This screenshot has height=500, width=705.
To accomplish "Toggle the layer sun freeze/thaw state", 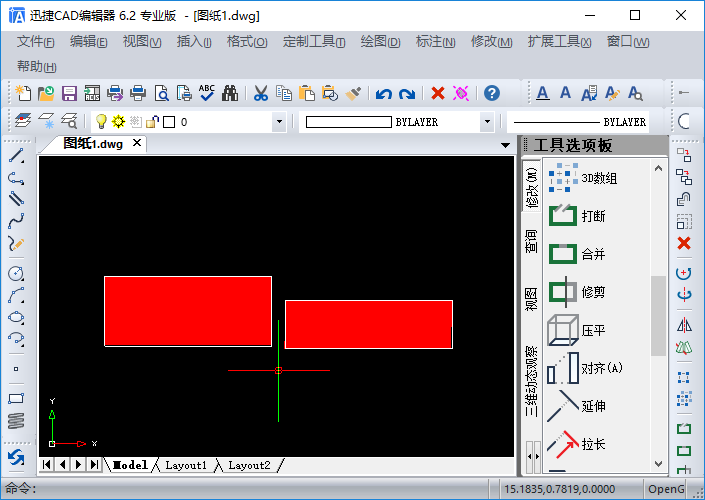I will 118,121.
